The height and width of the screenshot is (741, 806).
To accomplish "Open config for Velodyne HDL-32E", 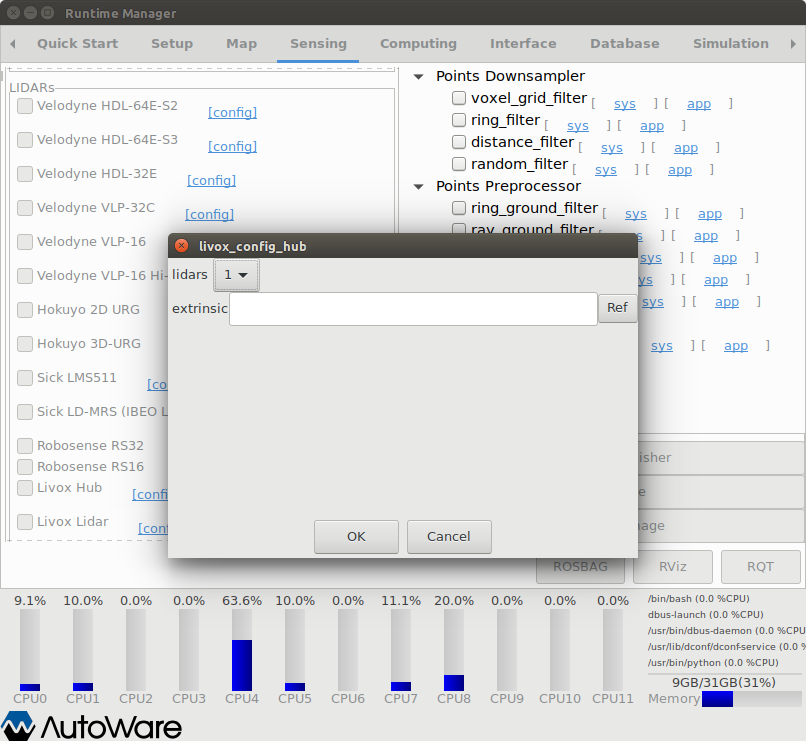I will coord(211,180).
